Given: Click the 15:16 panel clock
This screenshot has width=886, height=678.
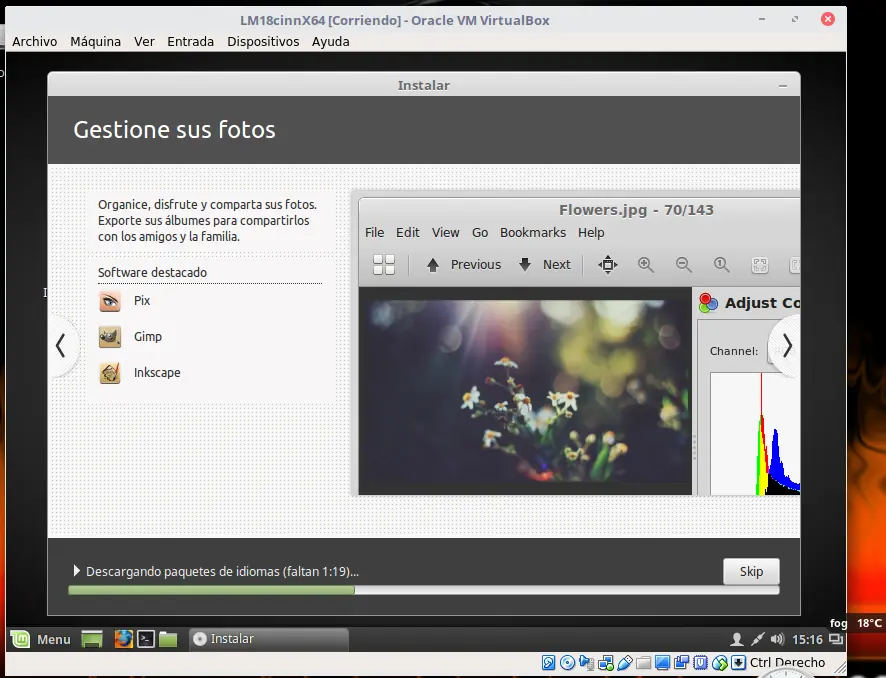Looking at the screenshot, I should 807,640.
